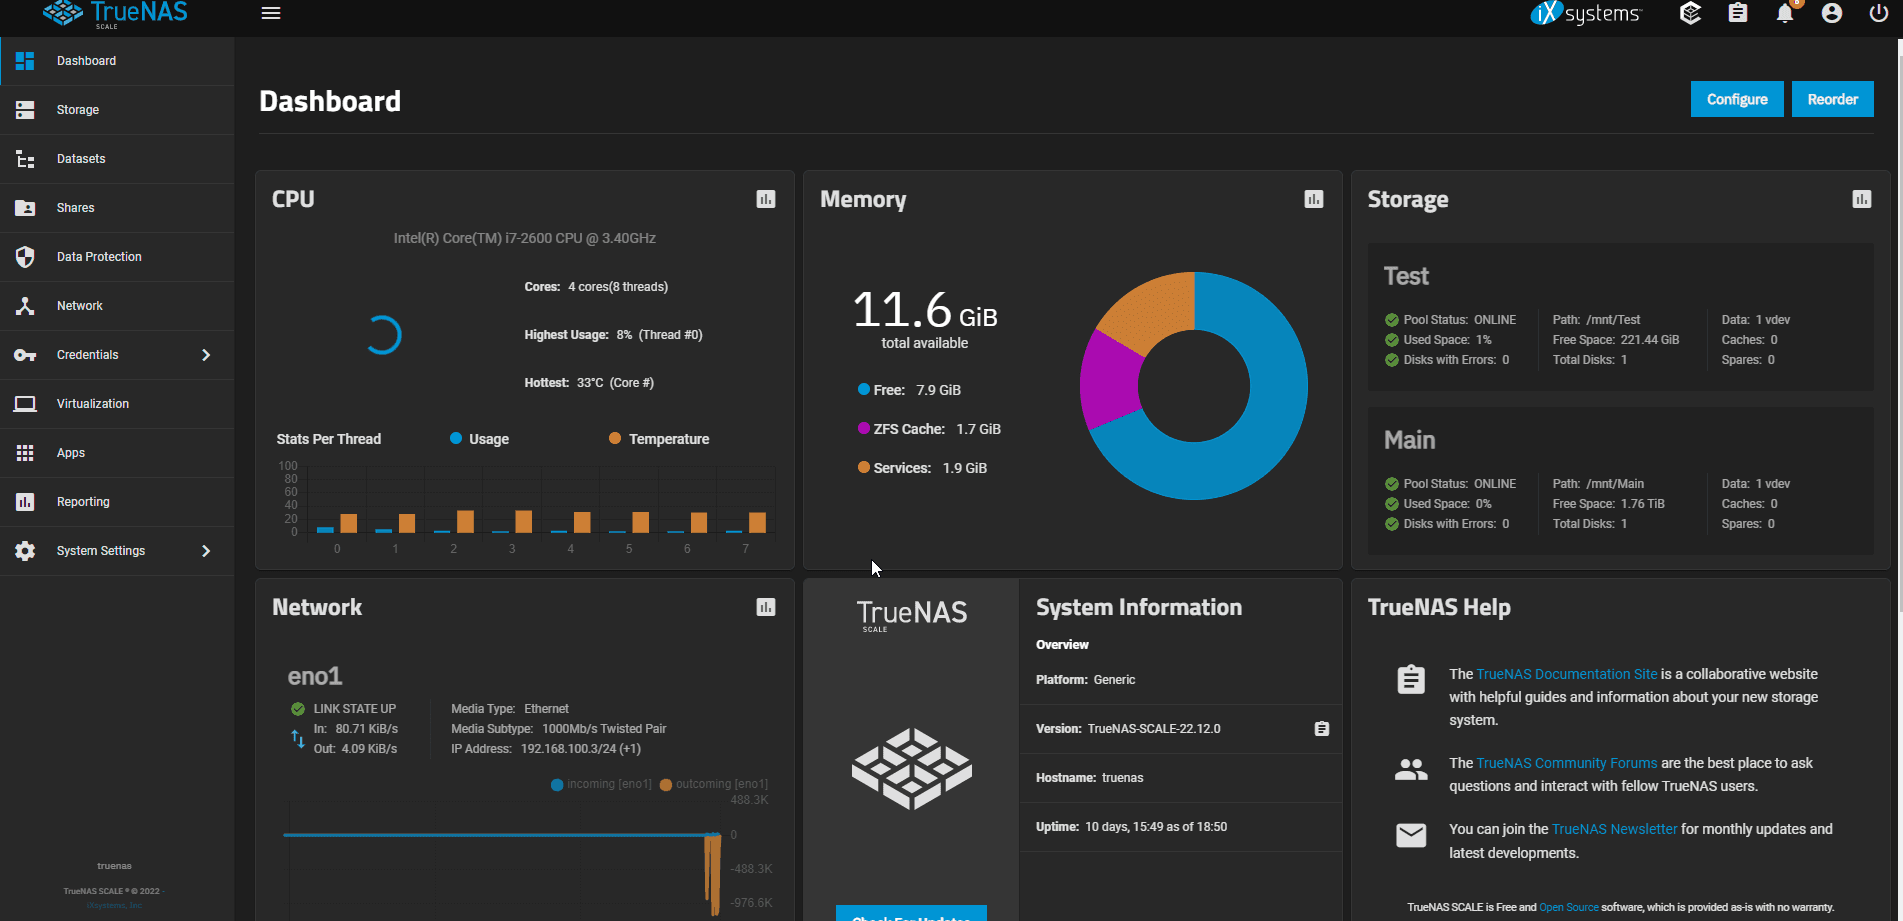
Task: Open the Open Source link
Action: [x=1568, y=907]
